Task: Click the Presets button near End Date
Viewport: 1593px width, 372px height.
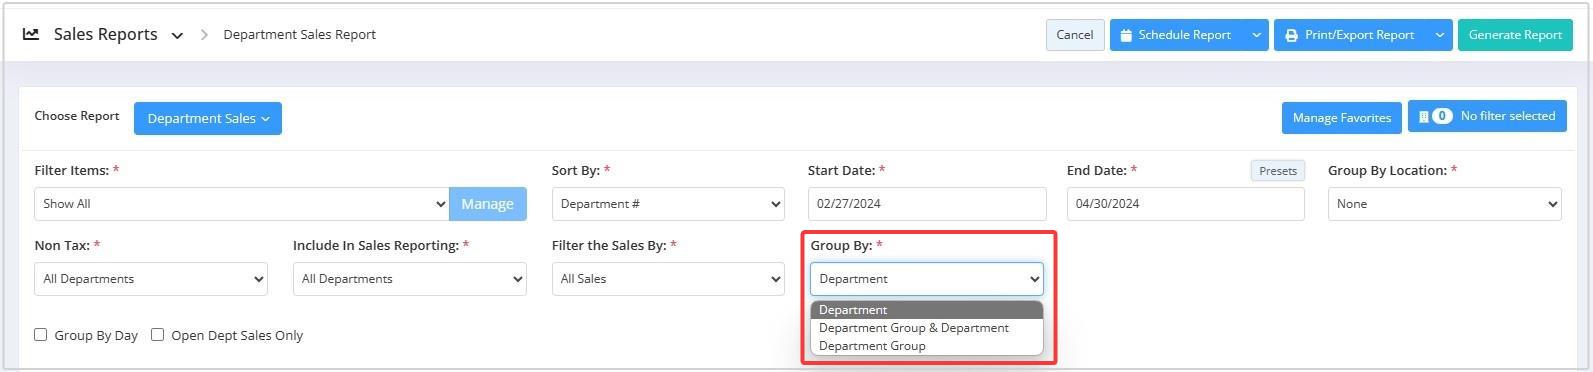Action: pyautogui.click(x=1277, y=171)
